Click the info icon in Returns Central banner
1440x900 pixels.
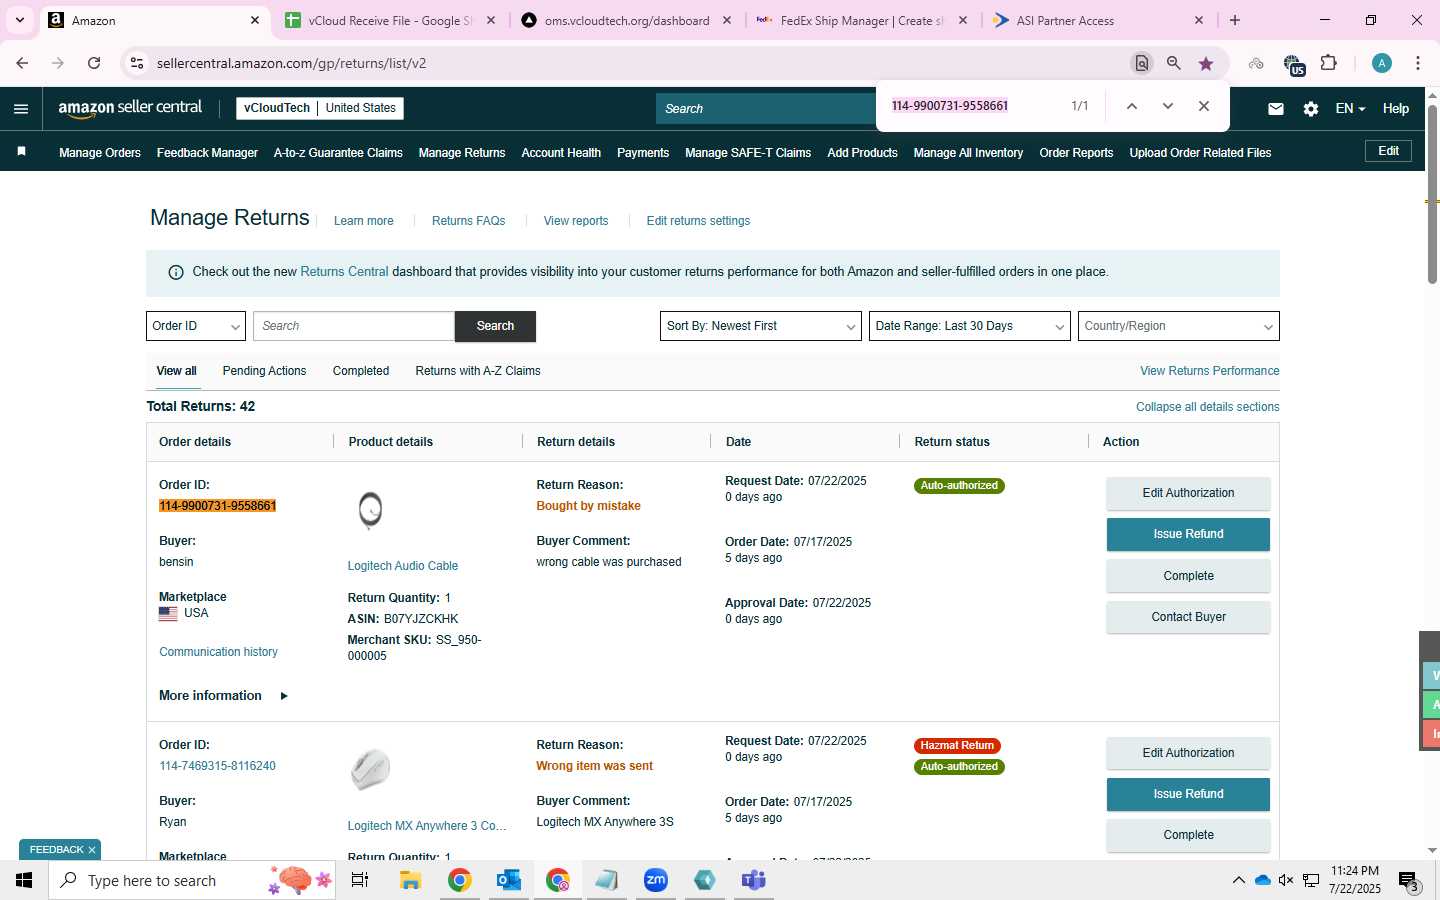(176, 272)
